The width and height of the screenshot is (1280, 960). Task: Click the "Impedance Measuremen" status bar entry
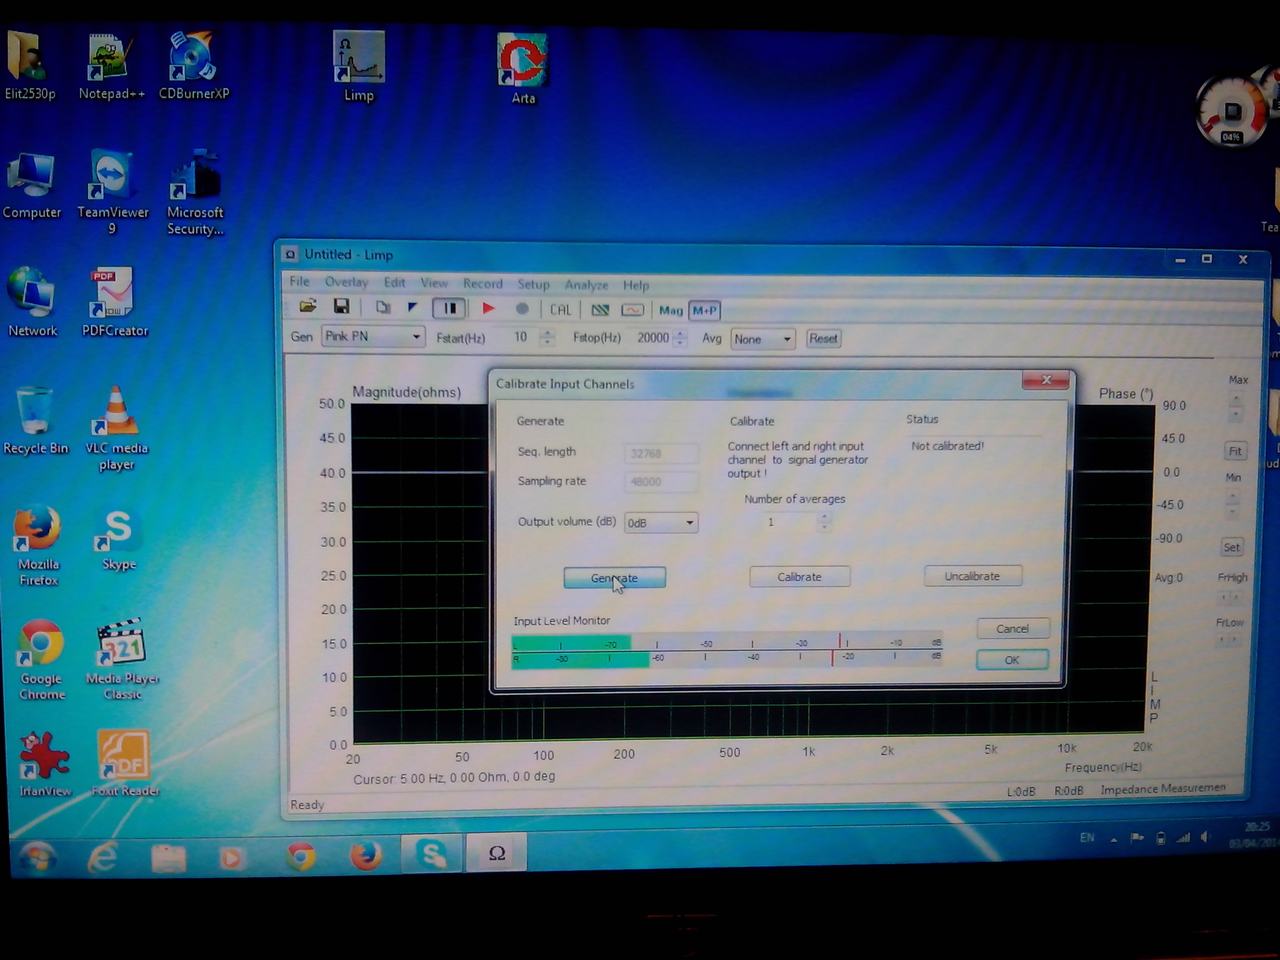pos(1162,789)
